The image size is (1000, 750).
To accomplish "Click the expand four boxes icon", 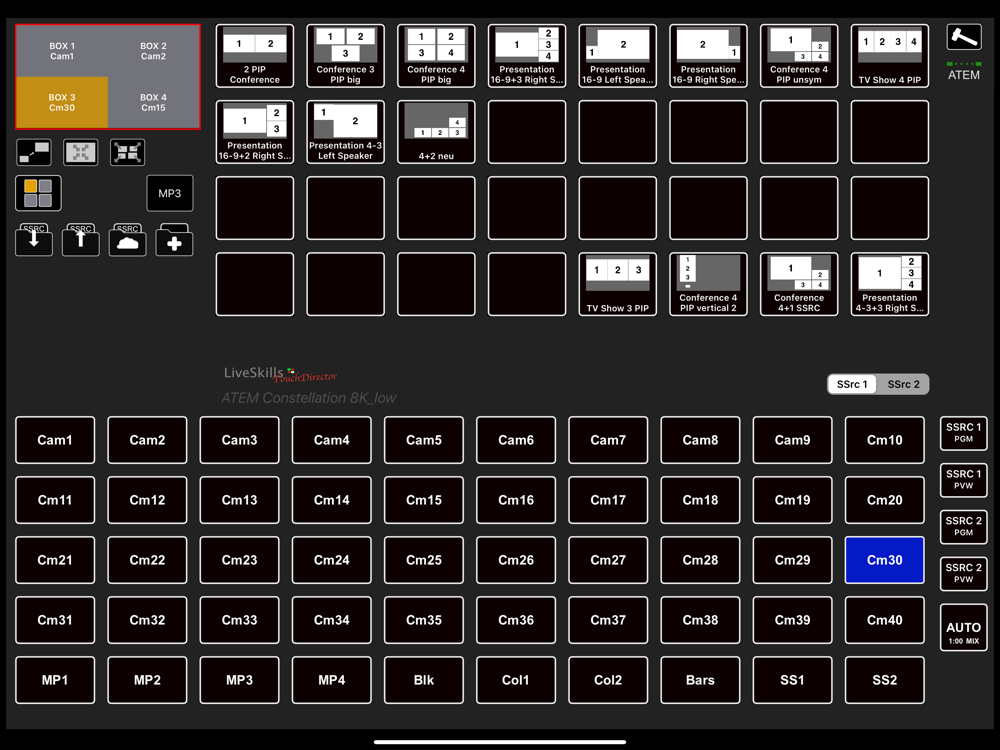I will [x=128, y=152].
